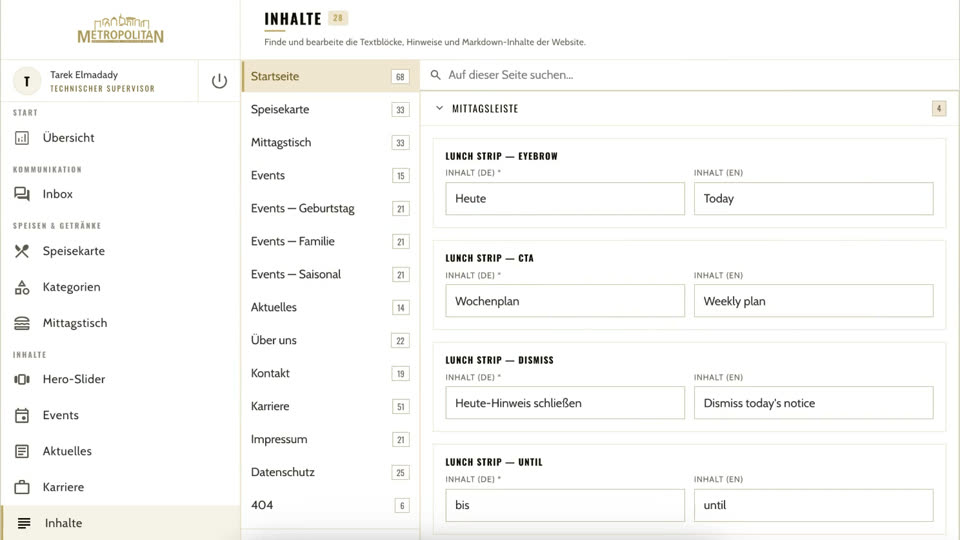Click the Metropolitan logo
960x540 pixels.
pyautogui.click(x=121, y=29)
